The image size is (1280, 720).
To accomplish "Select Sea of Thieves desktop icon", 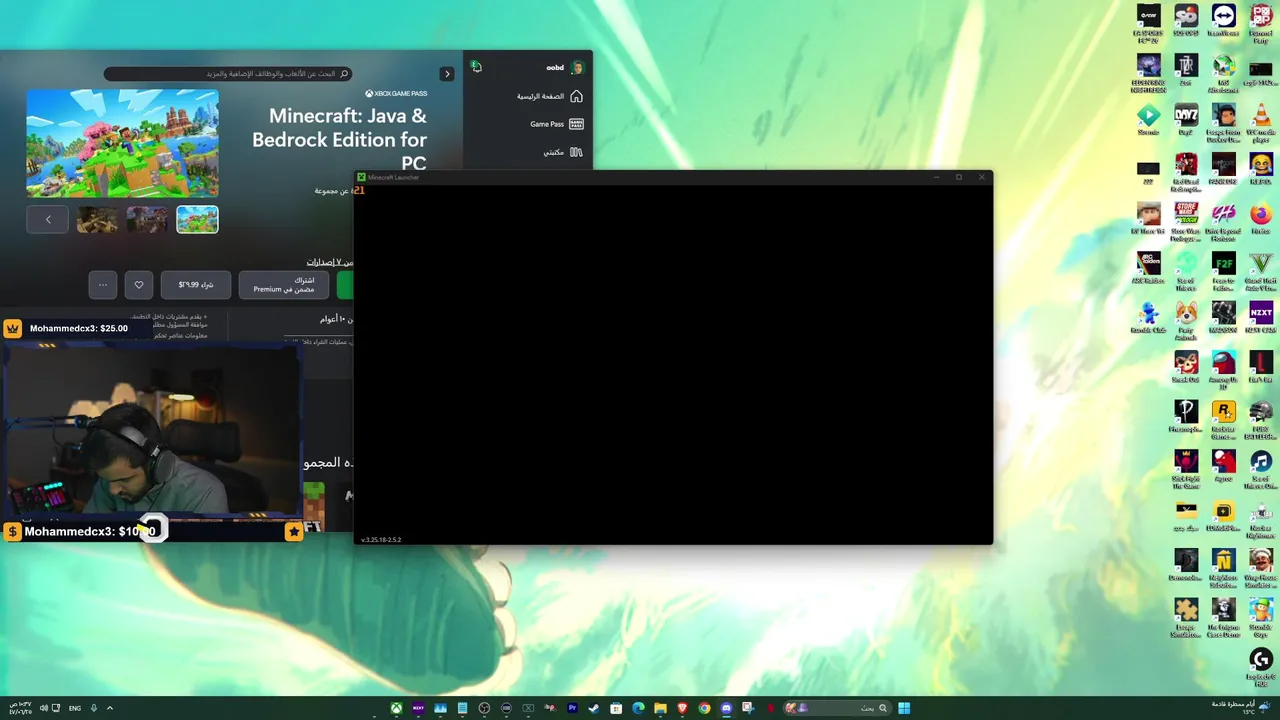I will (1186, 270).
